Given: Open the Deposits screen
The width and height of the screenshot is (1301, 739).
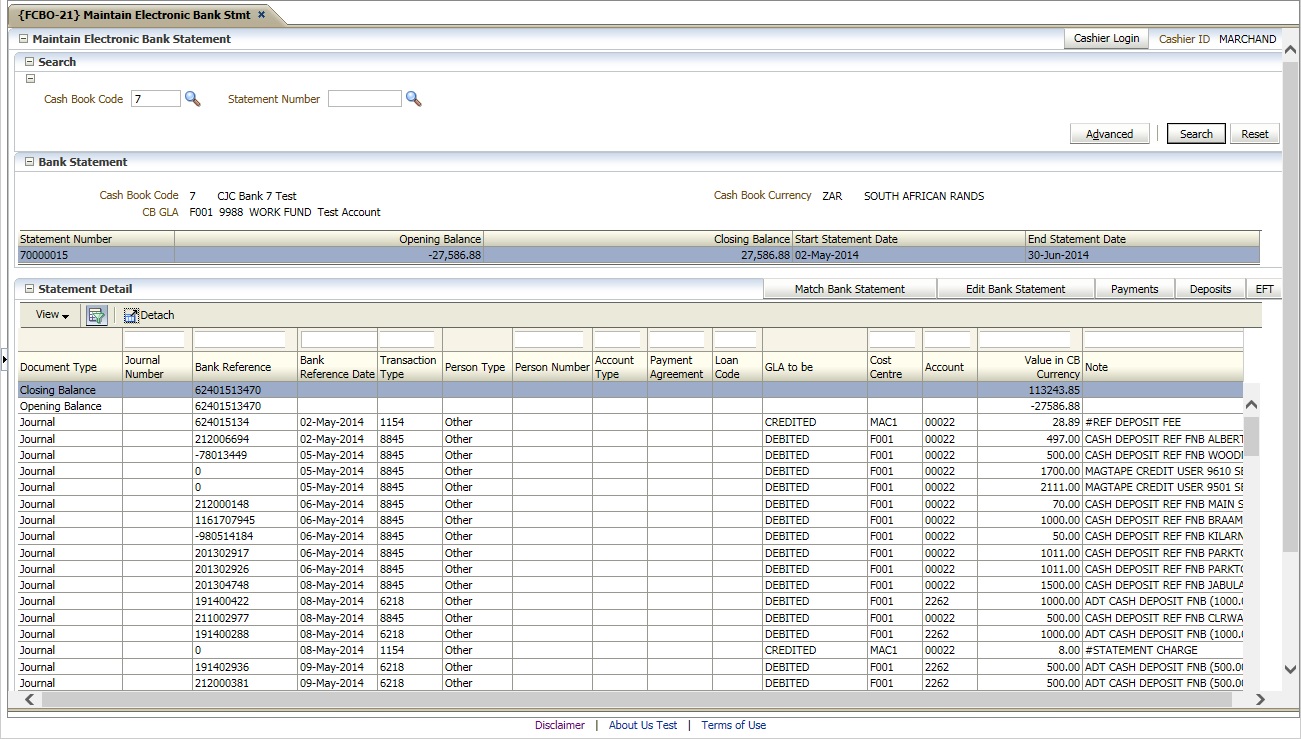Looking at the screenshot, I should pyautogui.click(x=1210, y=288).
